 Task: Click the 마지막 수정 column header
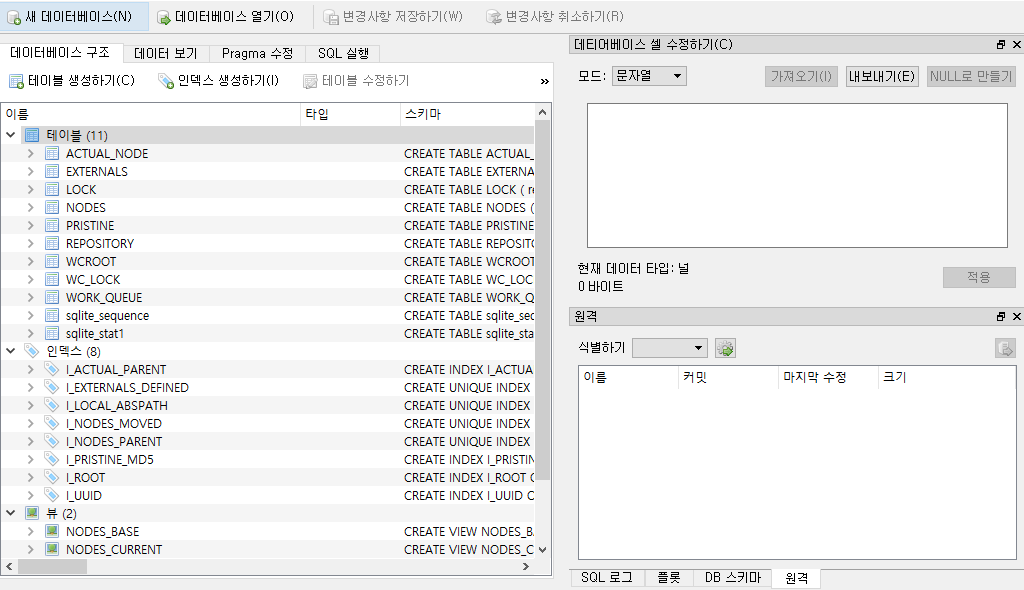827,377
